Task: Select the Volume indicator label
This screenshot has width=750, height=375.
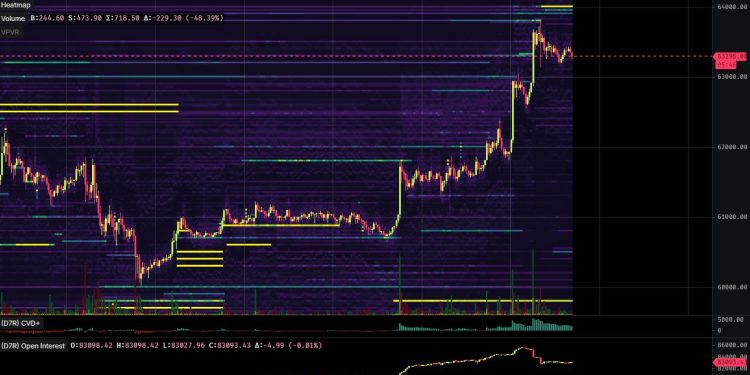Action: tap(13, 18)
